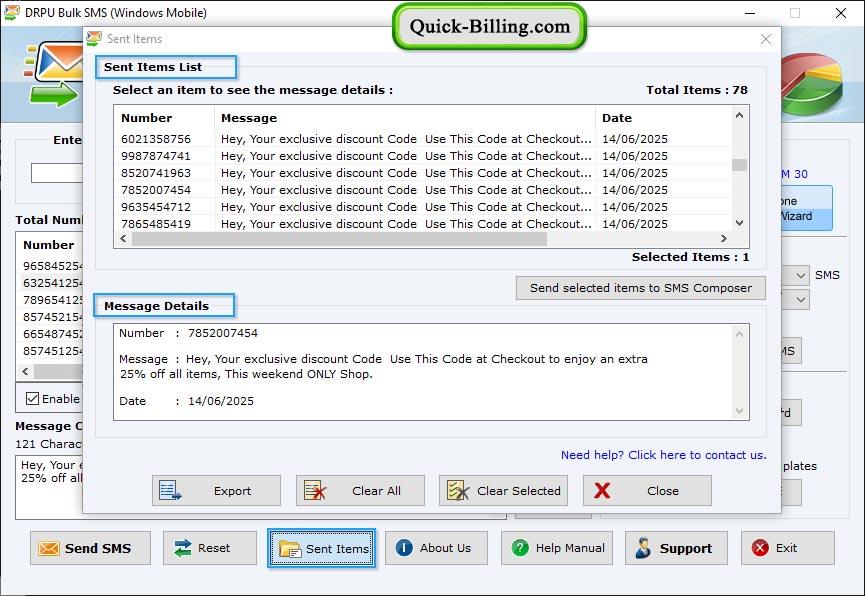
Task: Close the Sent Items dialog window
Action: click(x=766, y=39)
